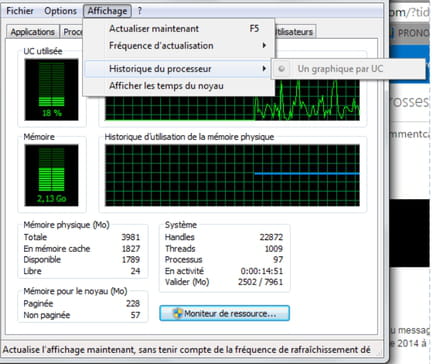Click the physical memory history graph
Screen dimensions: 440x364
click(x=232, y=175)
